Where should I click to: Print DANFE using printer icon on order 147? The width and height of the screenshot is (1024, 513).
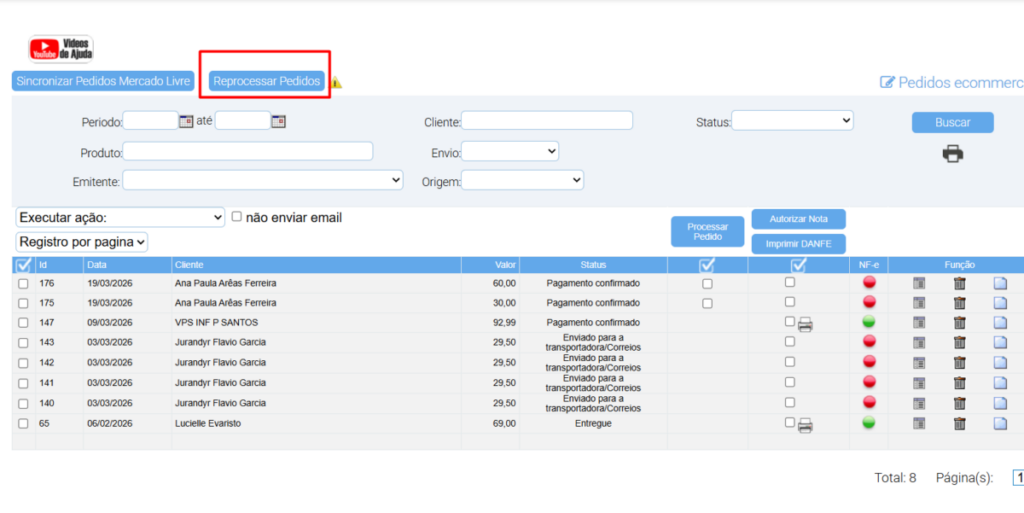click(805, 324)
